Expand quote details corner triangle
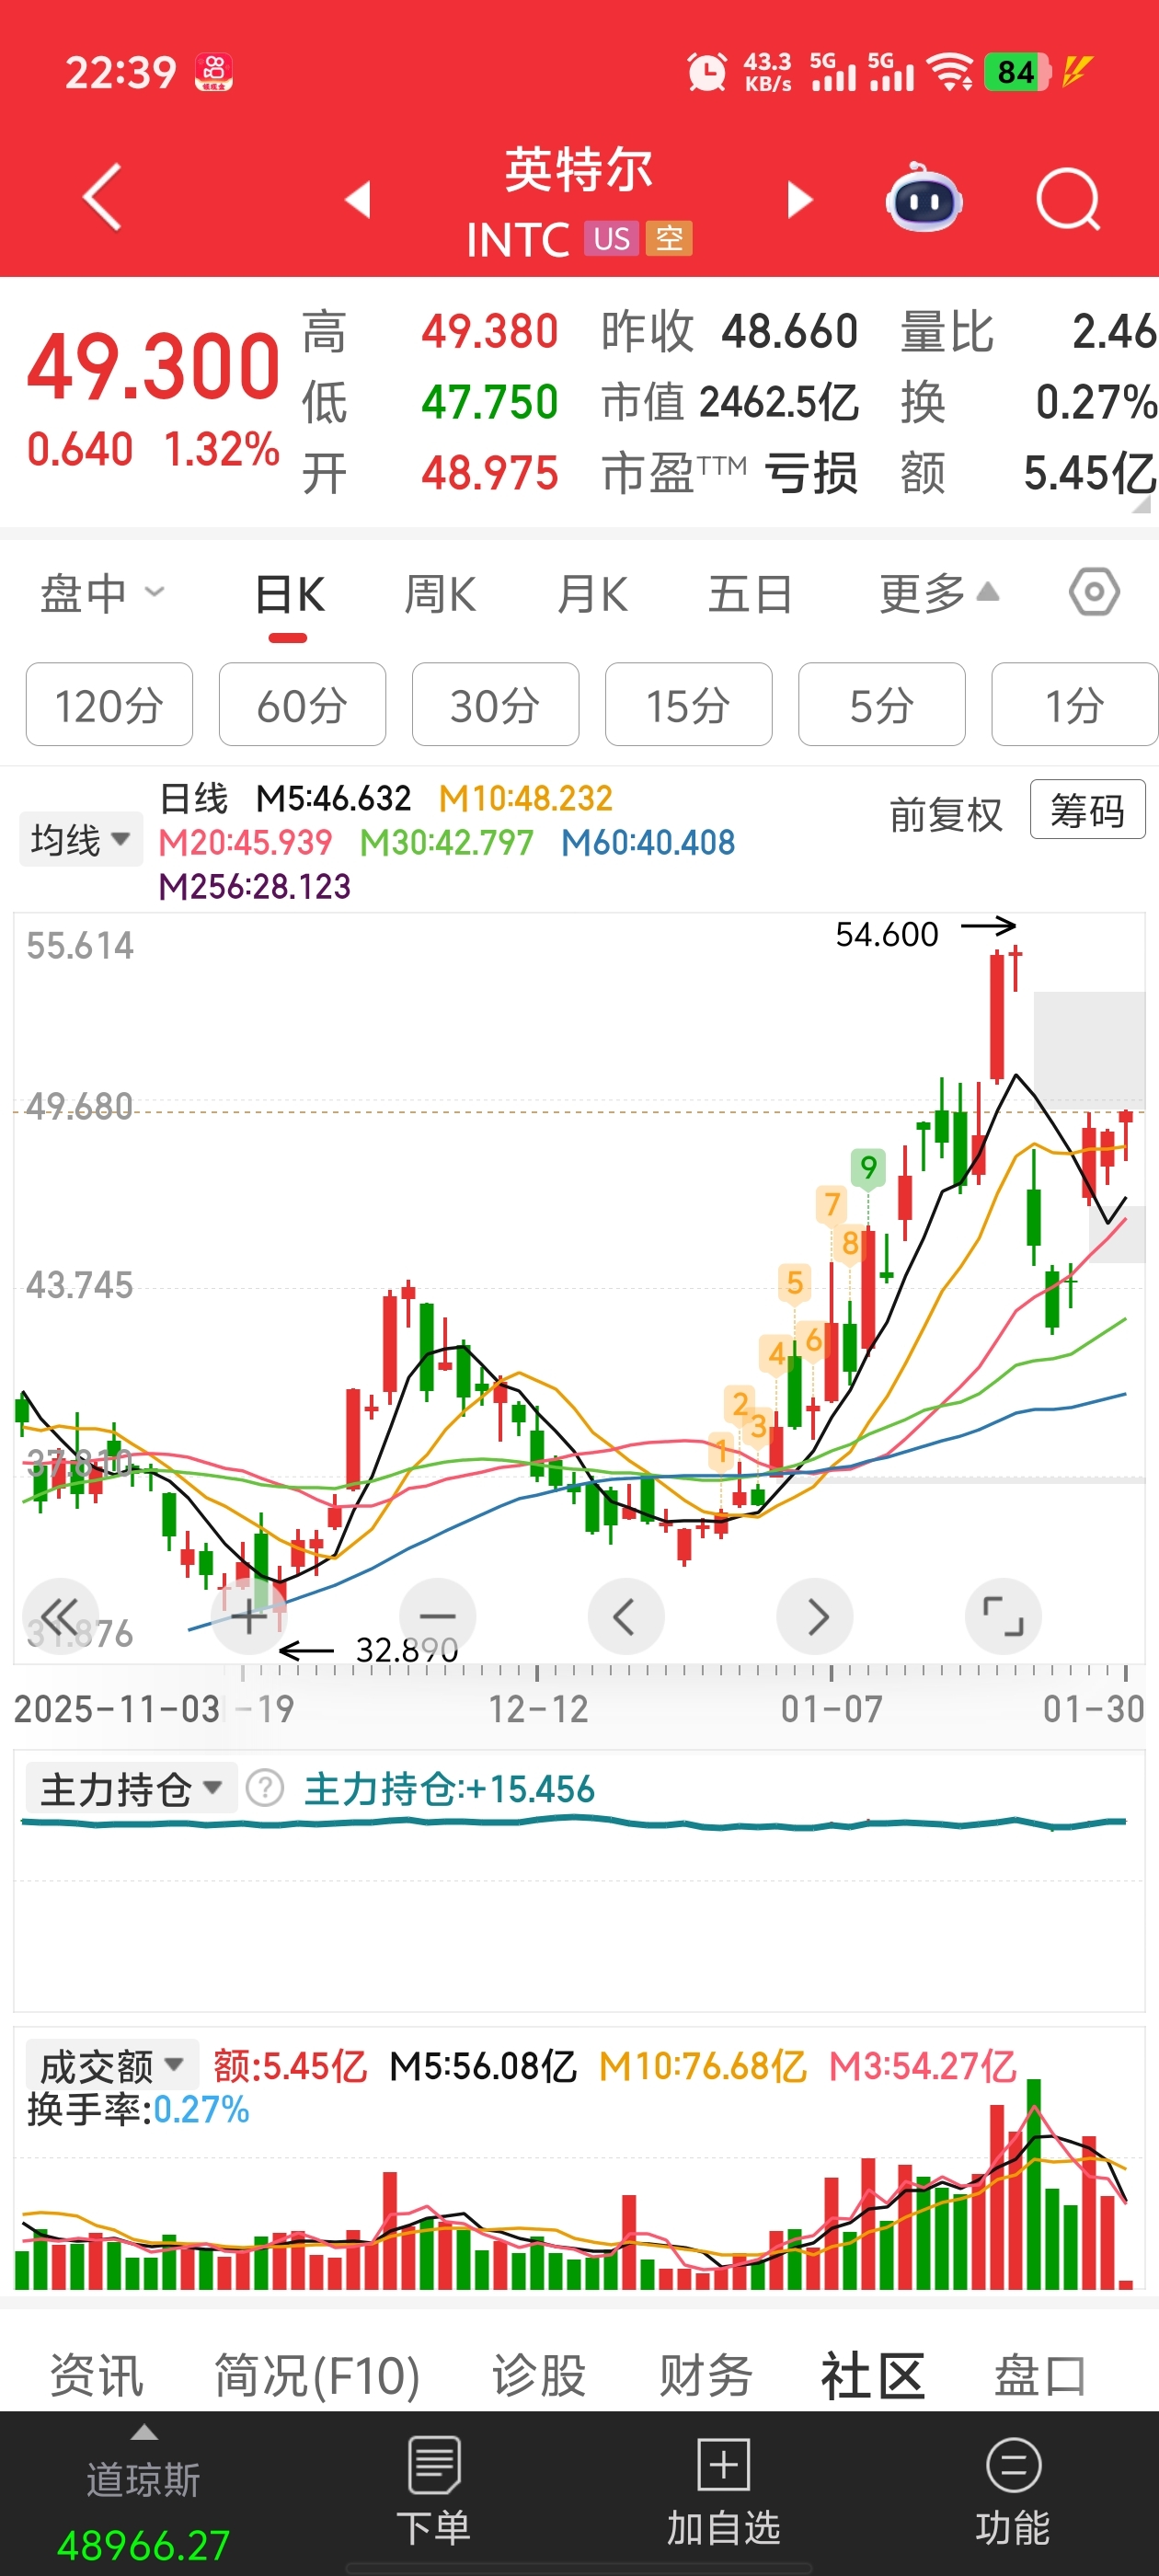 click(1141, 506)
